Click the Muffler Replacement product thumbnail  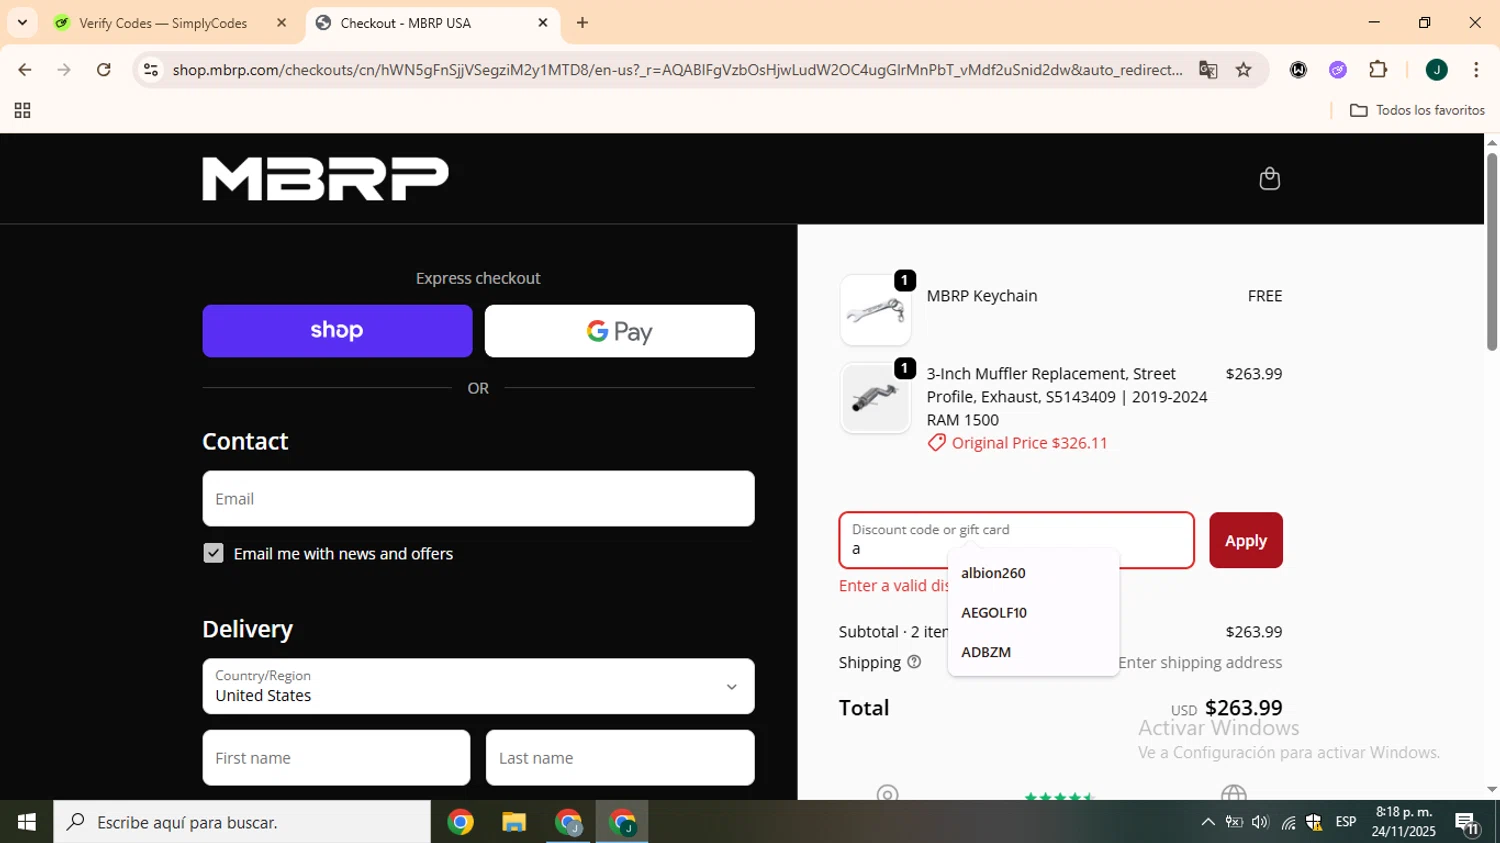tap(875, 398)
